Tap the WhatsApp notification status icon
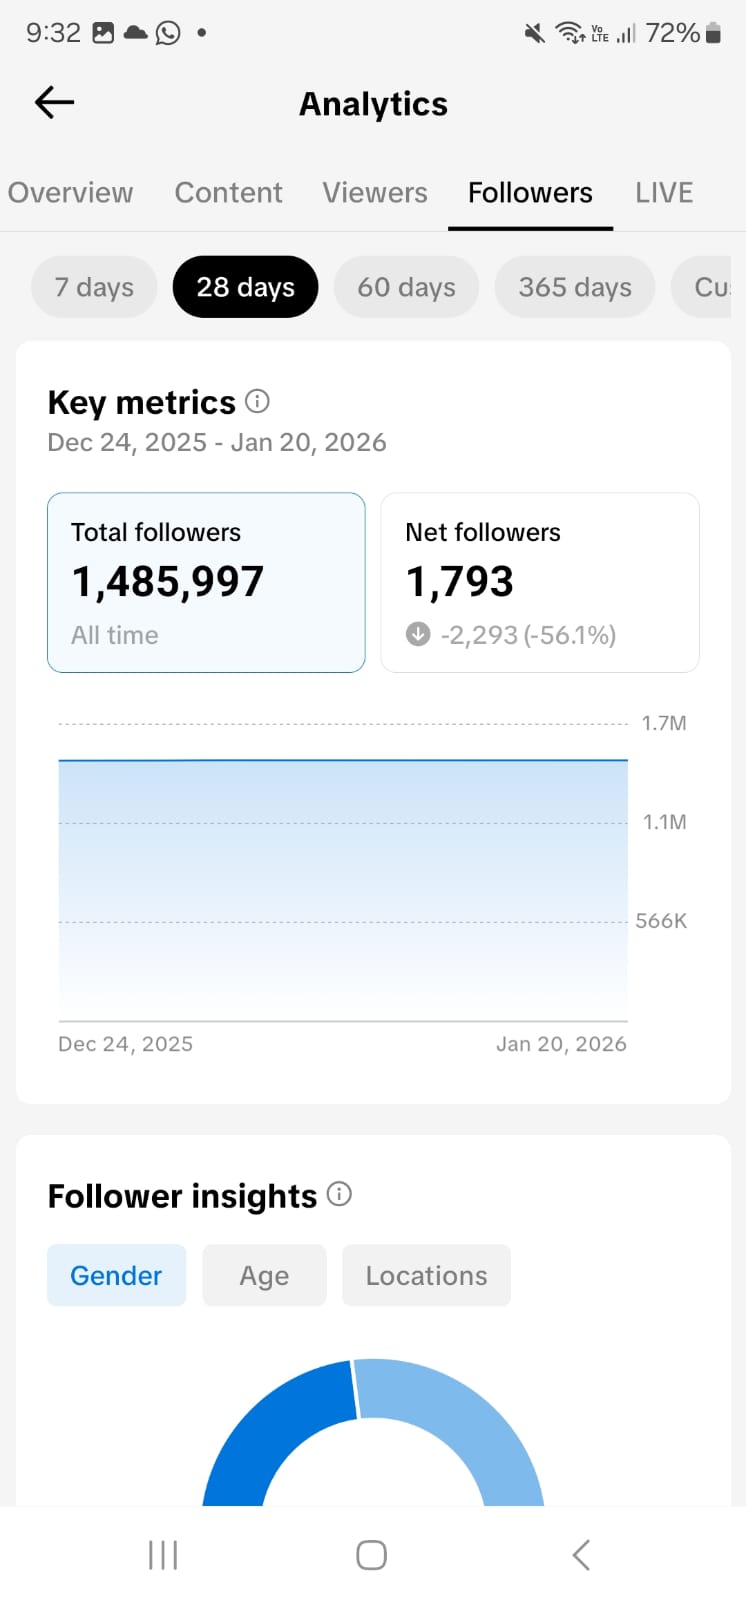The width and height of the screenshot is (746, 1600). click(x=168, y=33)
